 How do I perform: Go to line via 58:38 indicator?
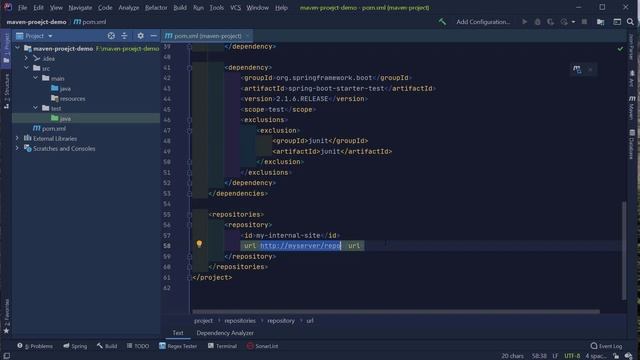coord(539,356)
